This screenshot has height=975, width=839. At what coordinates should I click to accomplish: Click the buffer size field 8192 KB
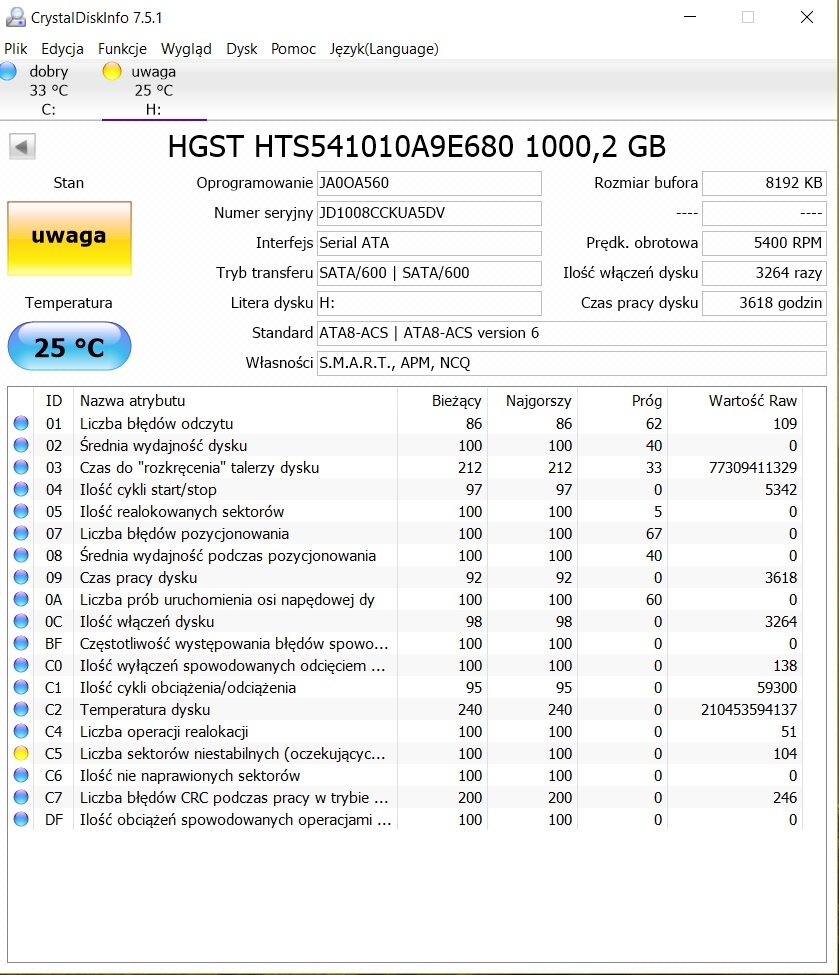coord(764,183)
